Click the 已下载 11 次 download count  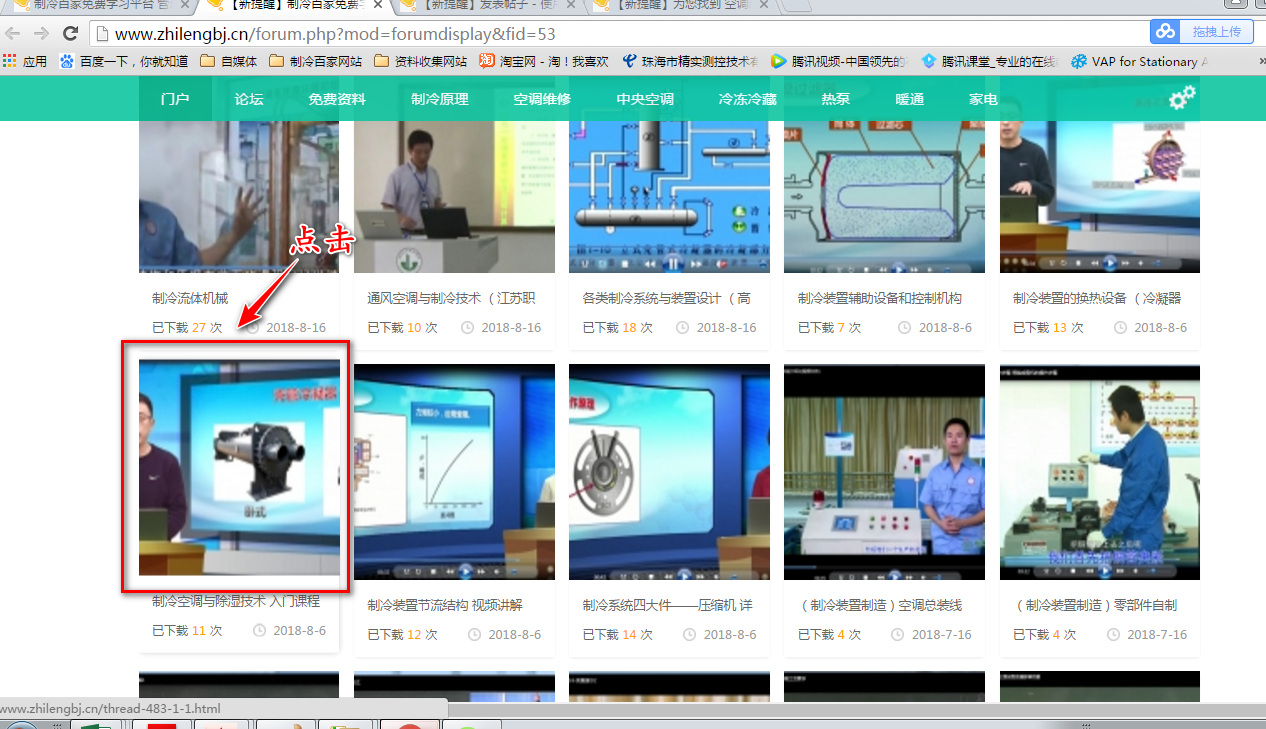(187, 630)
